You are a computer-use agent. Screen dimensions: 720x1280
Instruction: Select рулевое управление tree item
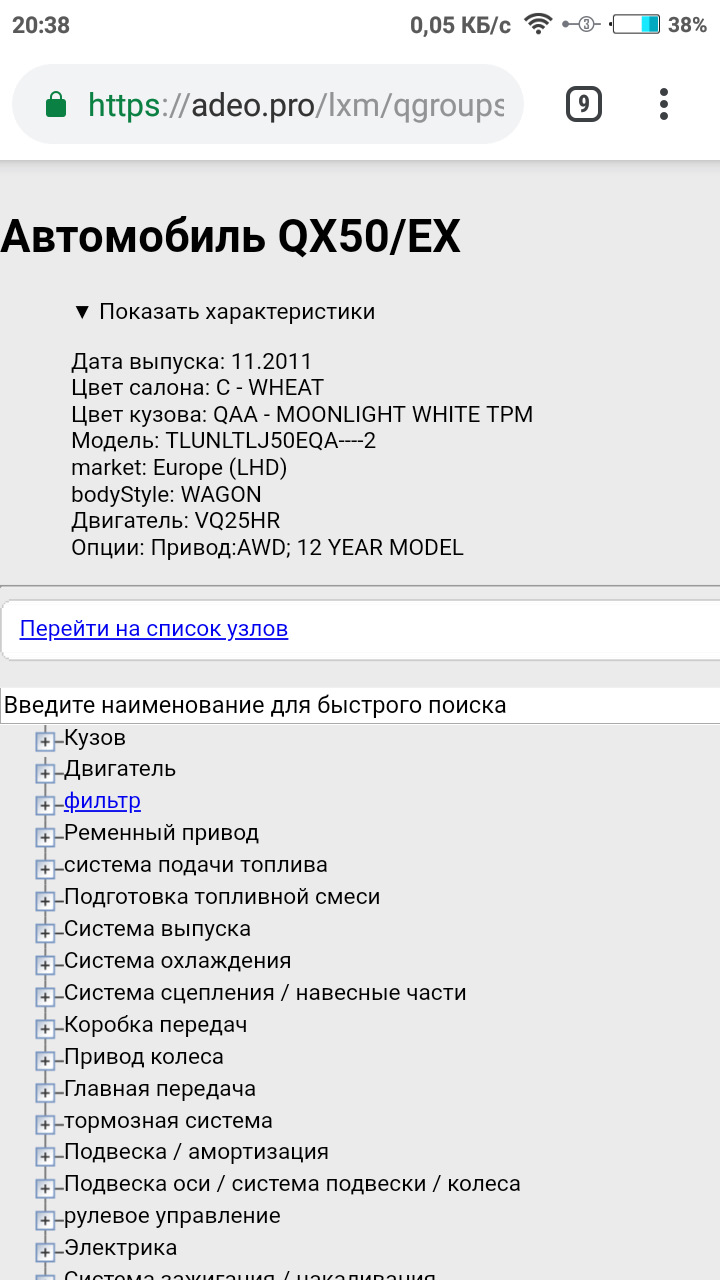pos(172,1216)
